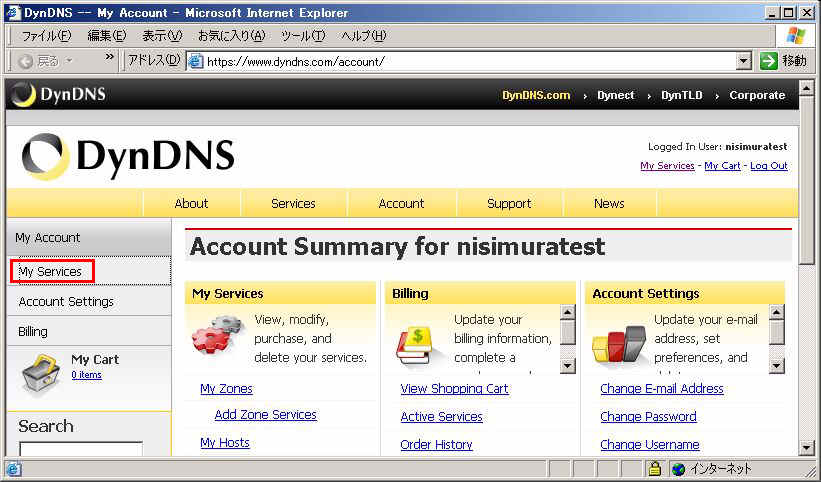Click the Corporate header link
Image resolution: width=821 pixels, height=482 pixels.
click(757, 95)
